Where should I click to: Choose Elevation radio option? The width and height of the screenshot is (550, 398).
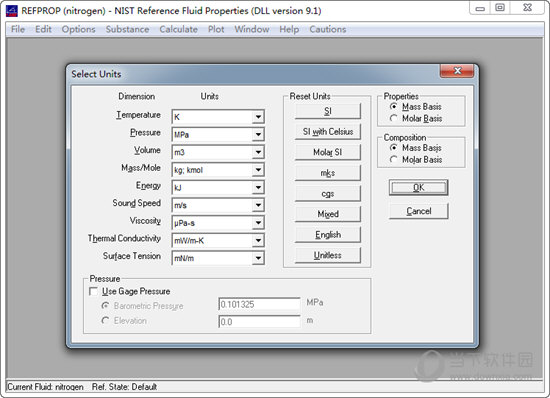[x=105, y=321]
